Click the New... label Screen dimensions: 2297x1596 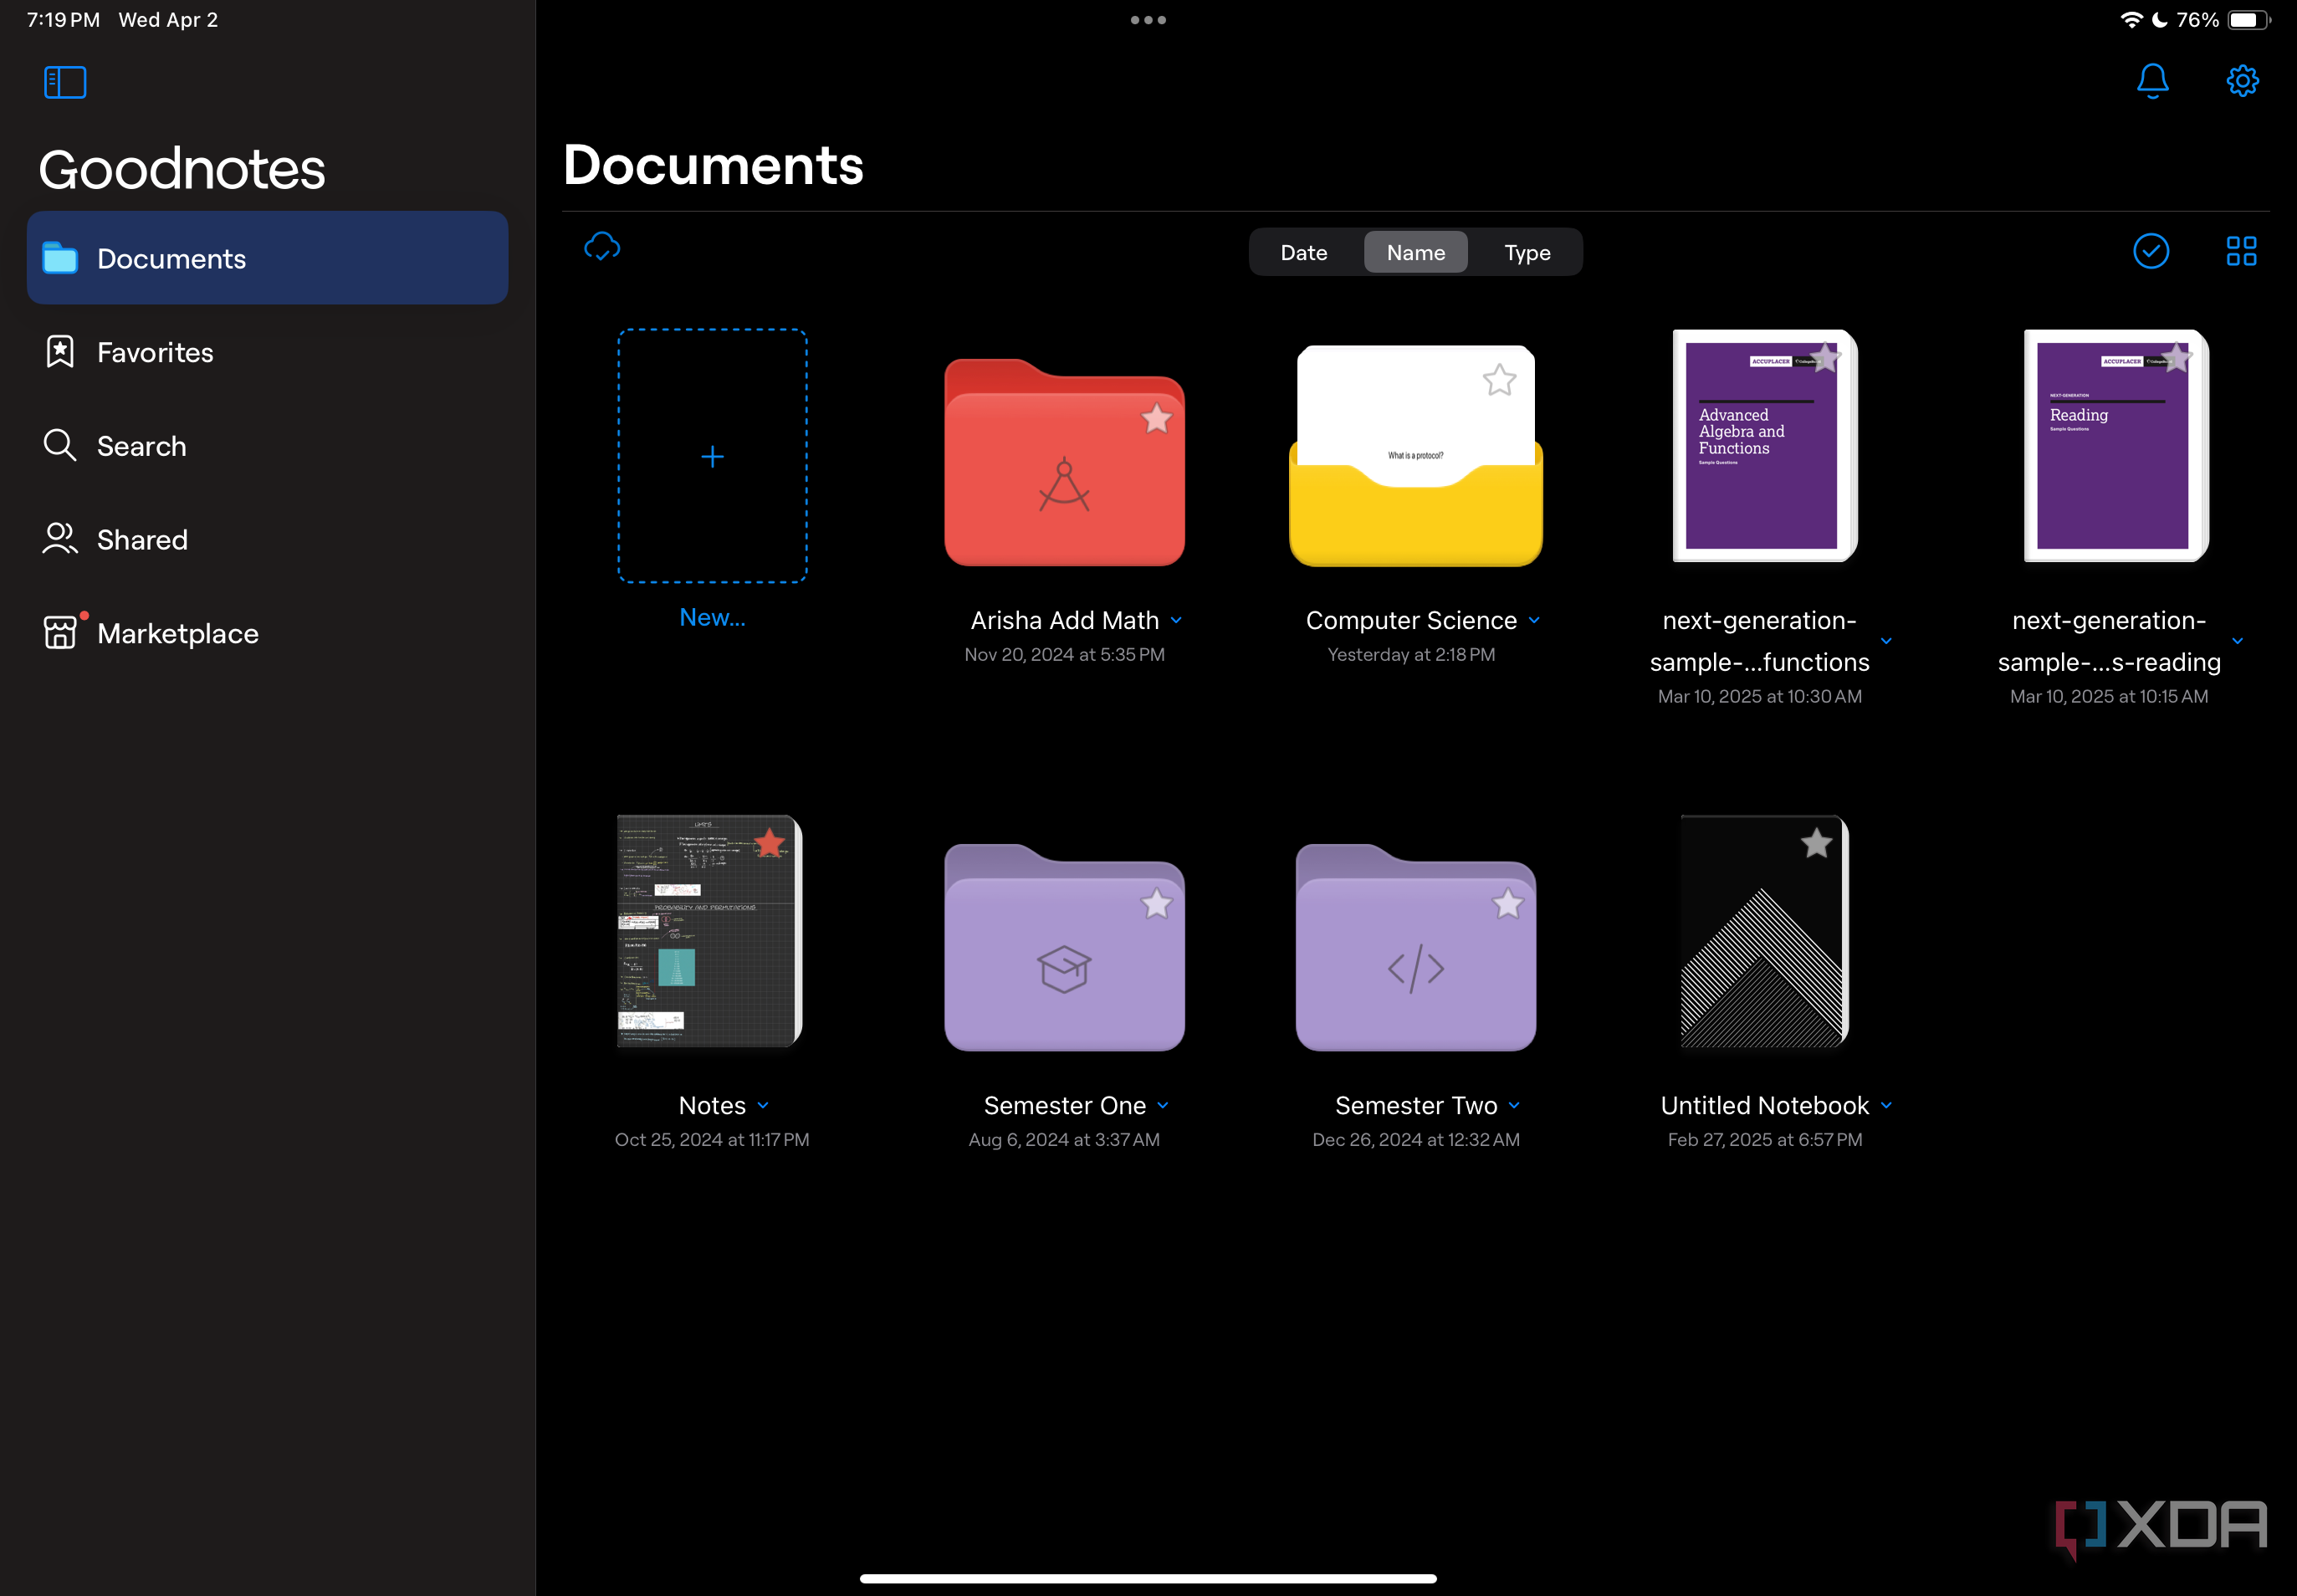point(712,618)
